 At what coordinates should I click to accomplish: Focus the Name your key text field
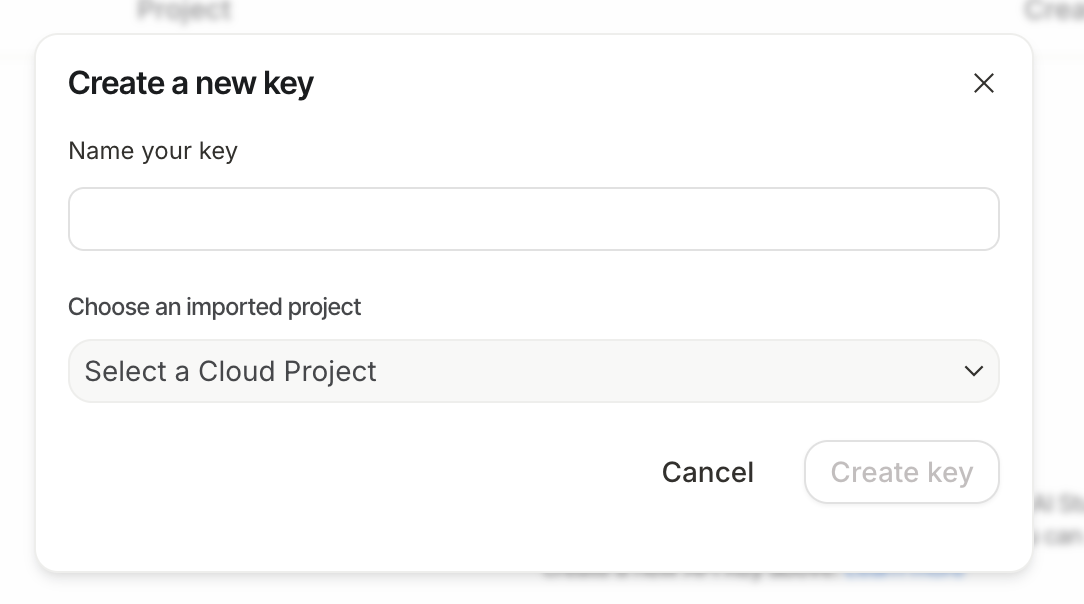[533, 219]
